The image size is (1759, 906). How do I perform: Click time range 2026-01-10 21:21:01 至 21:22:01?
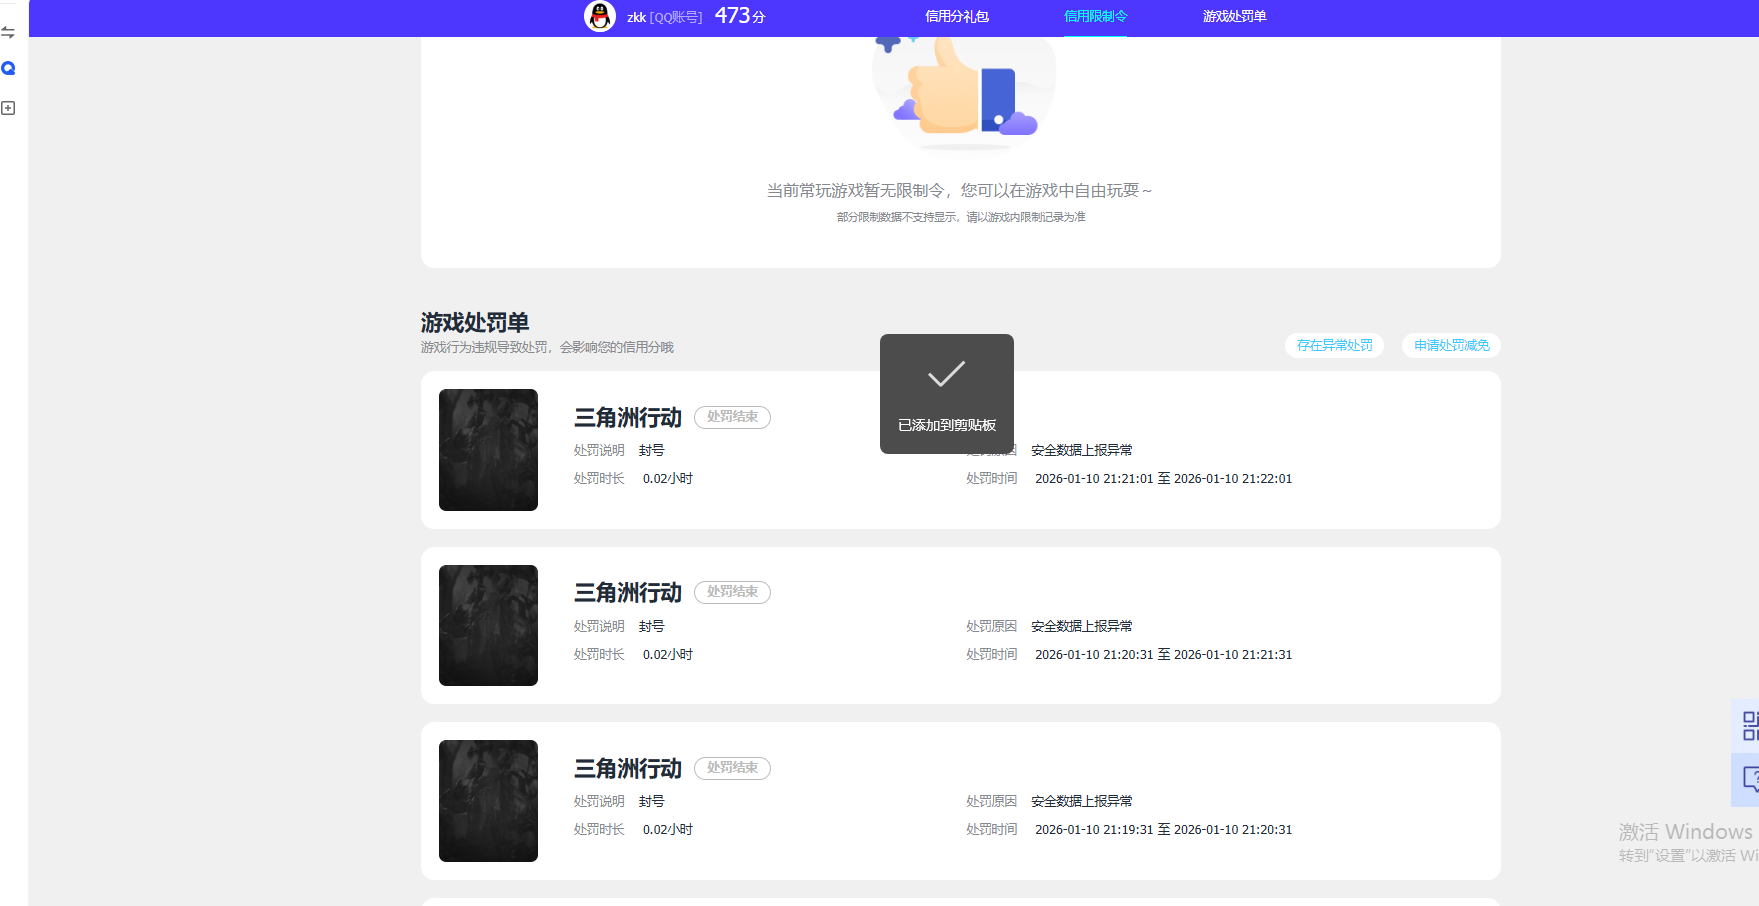1163,479
